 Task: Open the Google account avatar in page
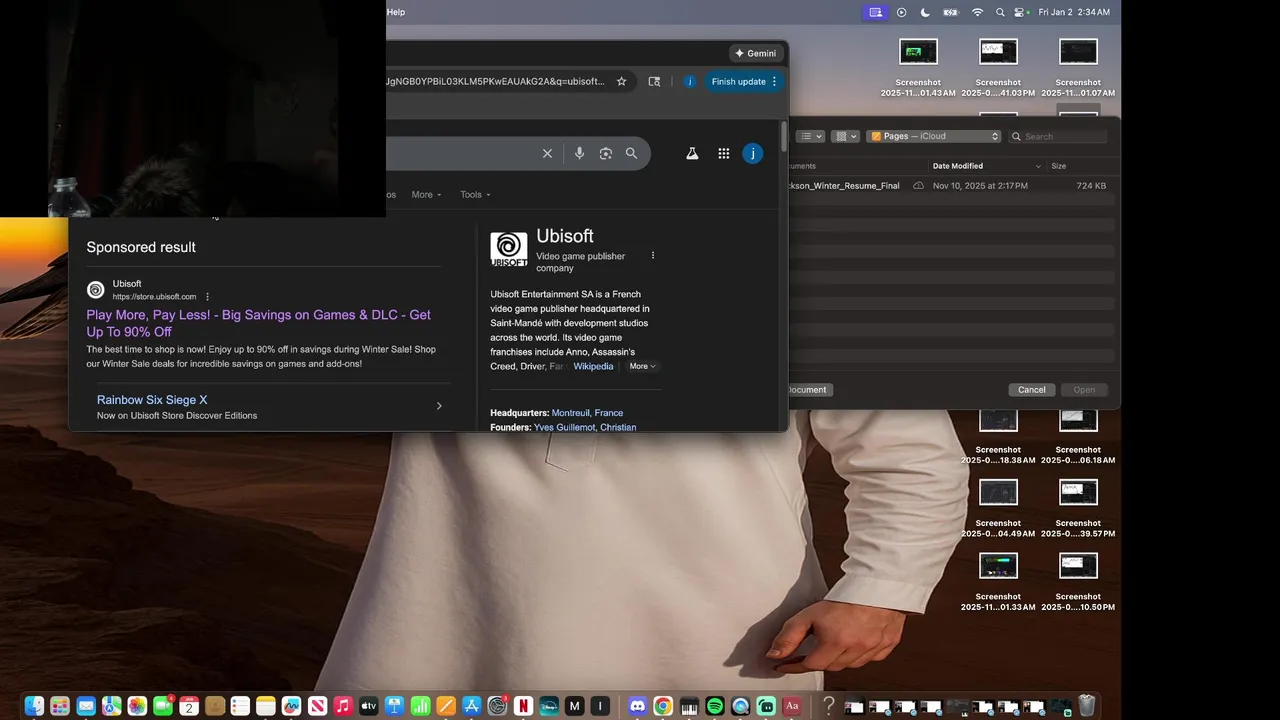[x=753, y=153]
